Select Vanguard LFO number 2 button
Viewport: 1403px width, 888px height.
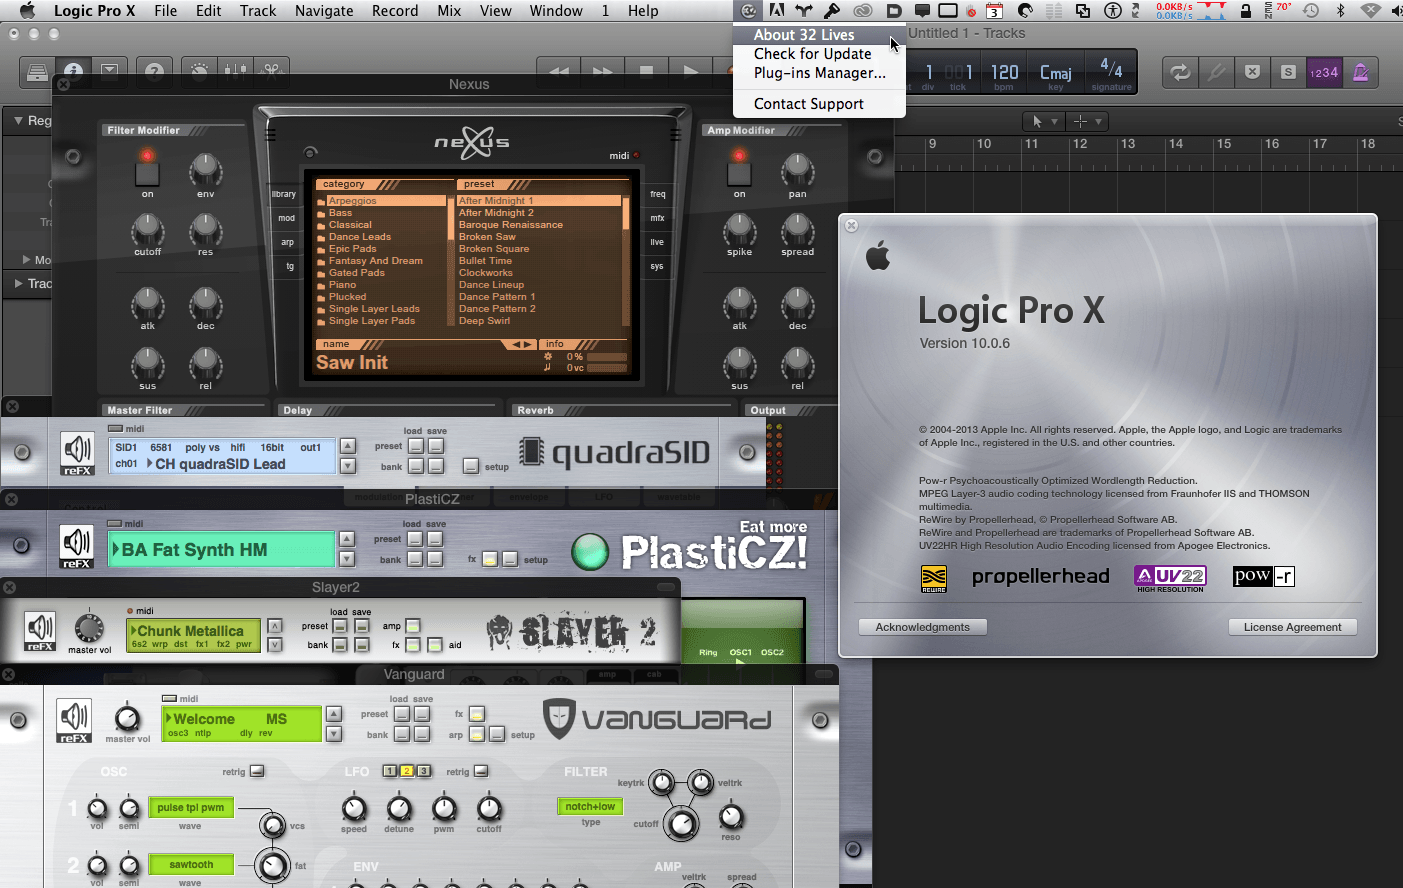(407, 771)
